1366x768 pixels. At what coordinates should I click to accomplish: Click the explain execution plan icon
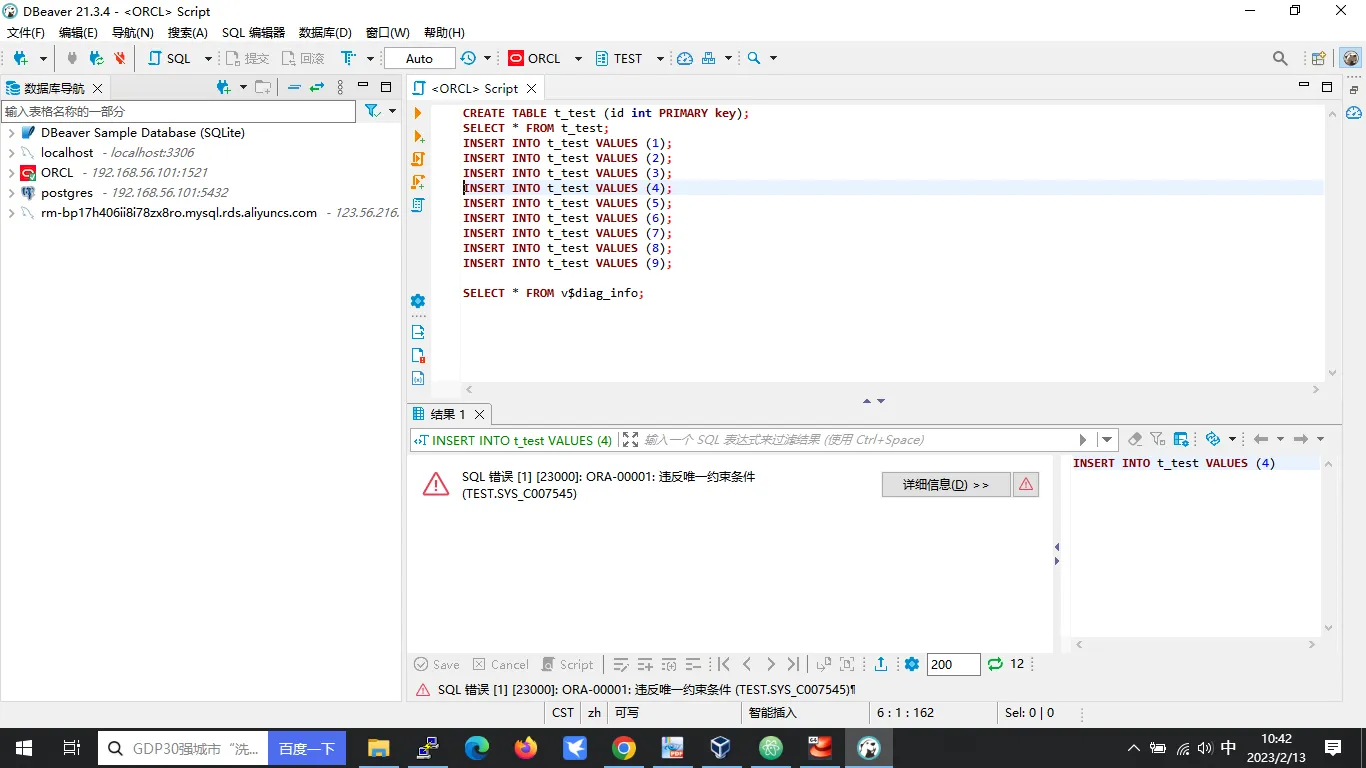pyautogui.click(x=418, y=182)
